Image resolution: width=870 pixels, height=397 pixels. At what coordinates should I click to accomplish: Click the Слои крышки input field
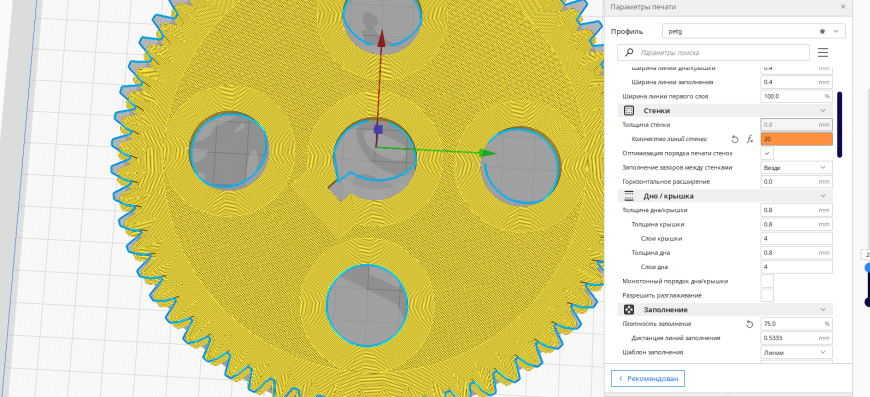coord(796,238)
